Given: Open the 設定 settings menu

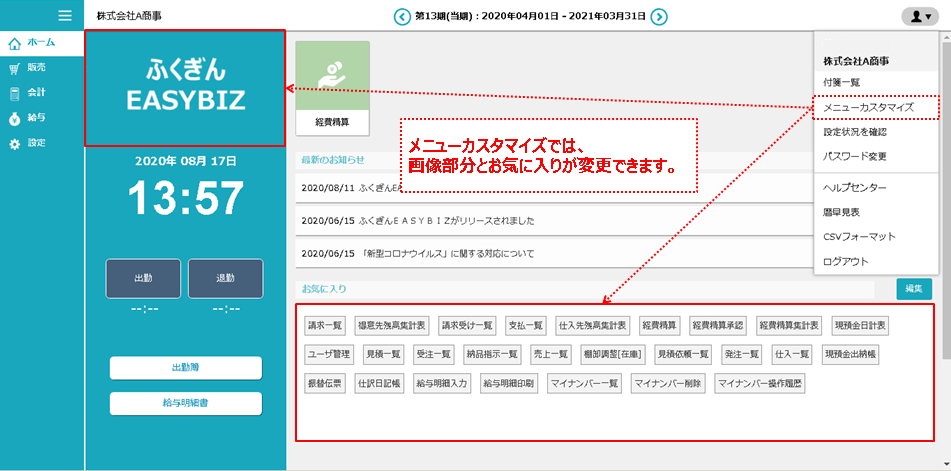Looking at the screenshot, I should [x=42, y=144].
